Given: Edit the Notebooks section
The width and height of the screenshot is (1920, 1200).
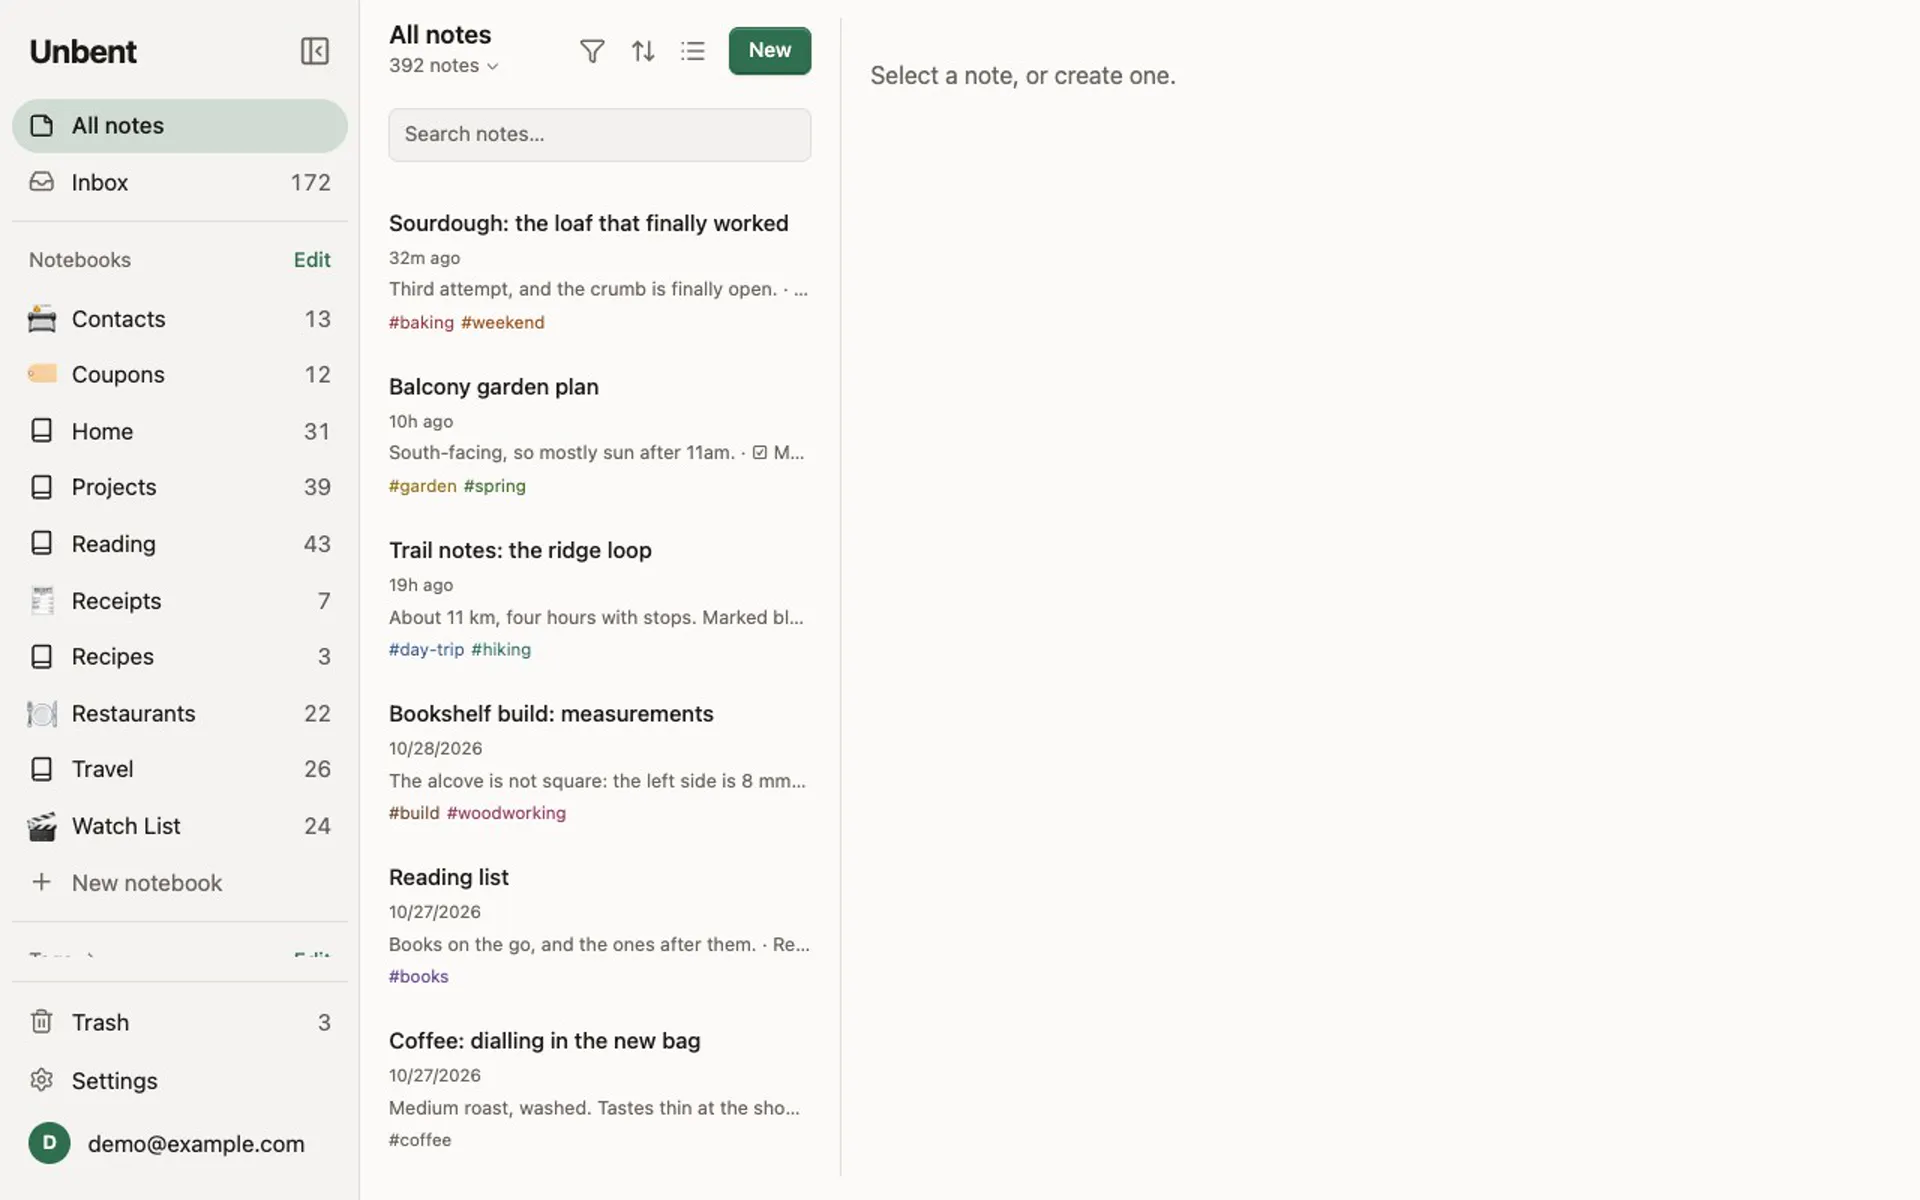Looking at the screenshot, I should 312,260.
